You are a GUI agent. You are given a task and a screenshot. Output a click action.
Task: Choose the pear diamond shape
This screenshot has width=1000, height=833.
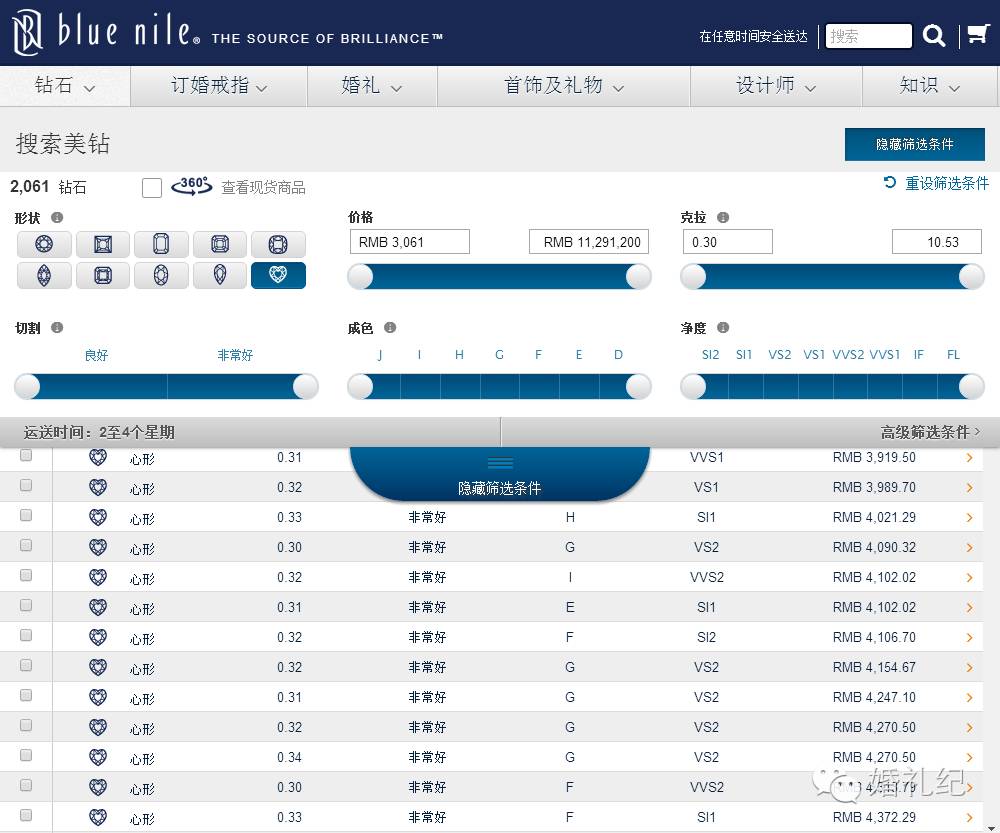[x=220, y=275]
